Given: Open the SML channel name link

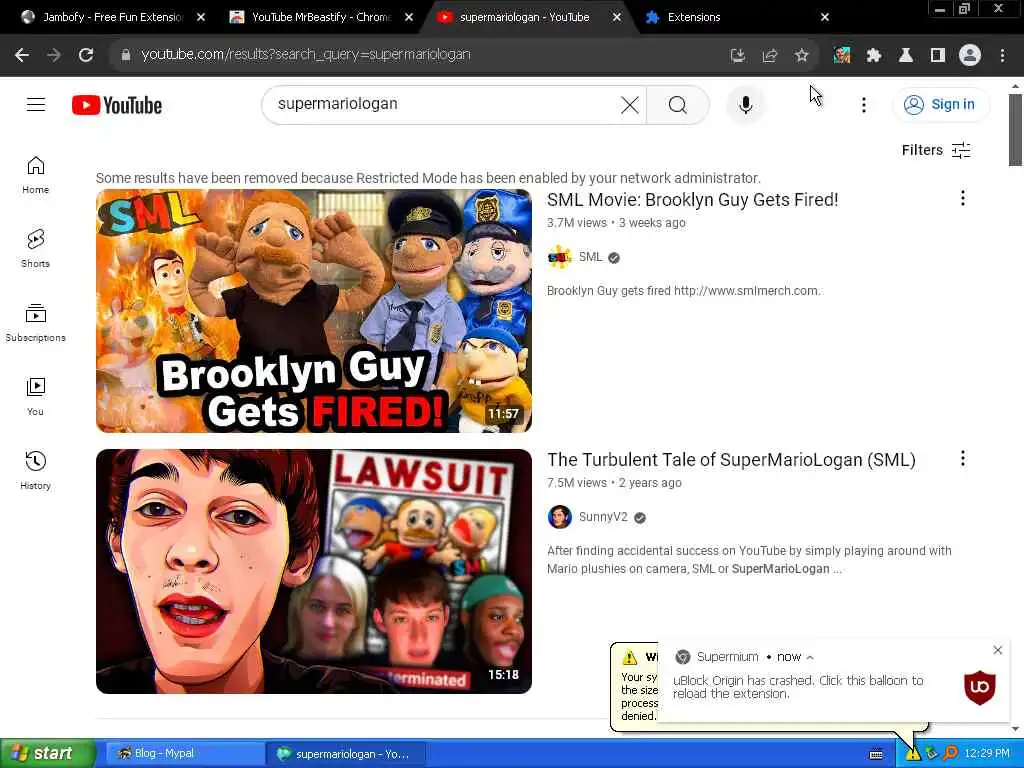Looking at the screenshot, I should pos(590,257).
